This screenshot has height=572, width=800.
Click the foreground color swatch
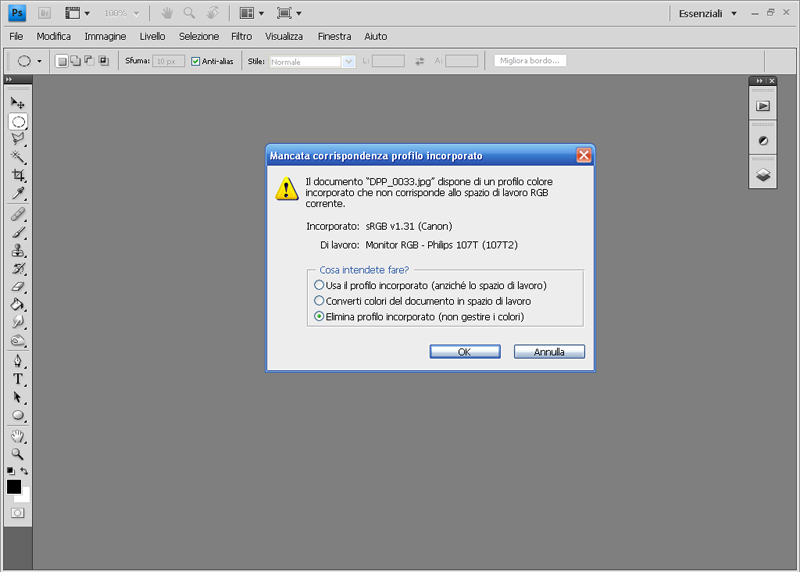click(x=14, y=487)
